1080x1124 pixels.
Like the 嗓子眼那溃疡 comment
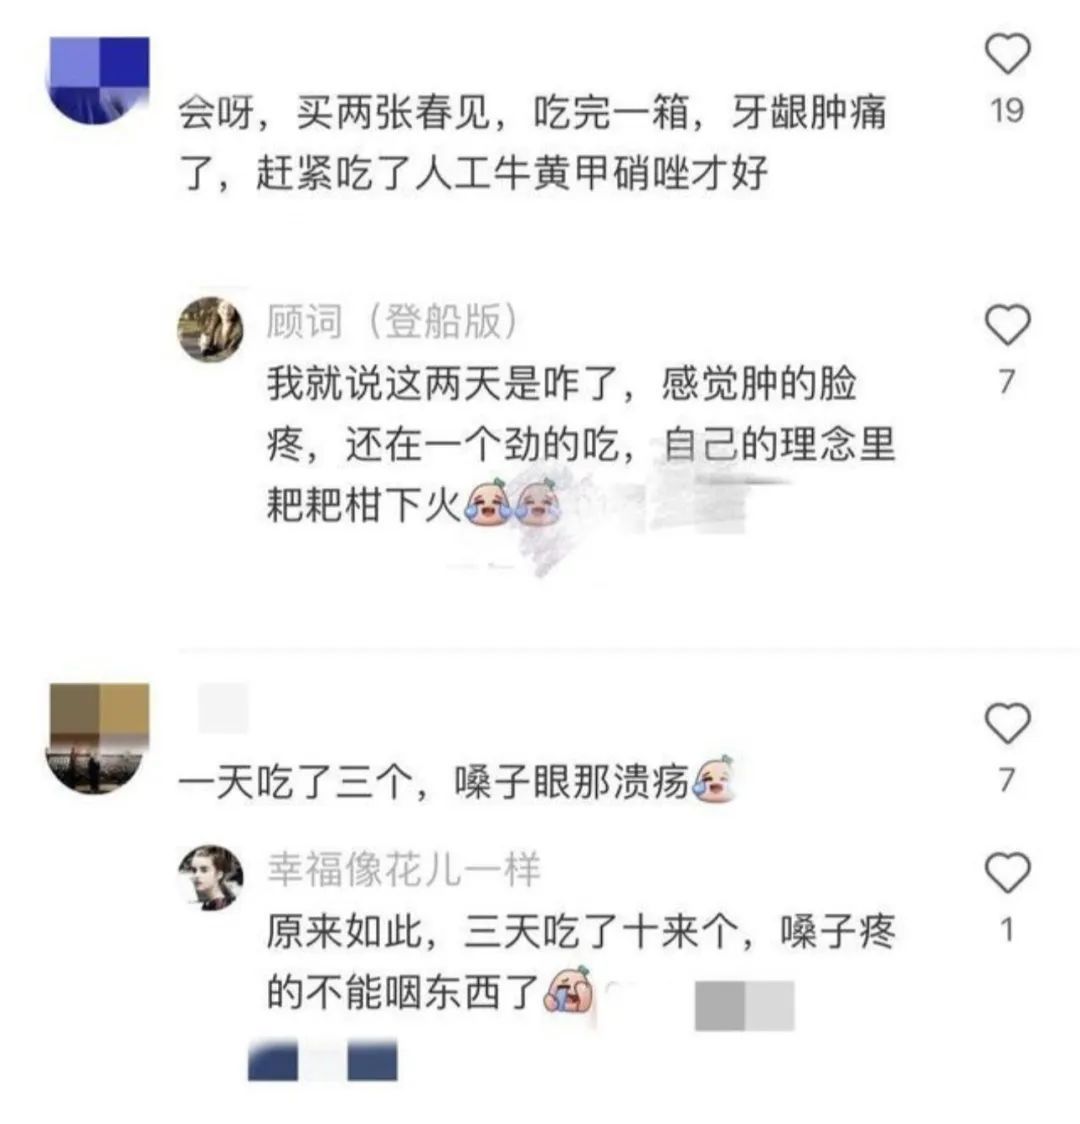1008,722
